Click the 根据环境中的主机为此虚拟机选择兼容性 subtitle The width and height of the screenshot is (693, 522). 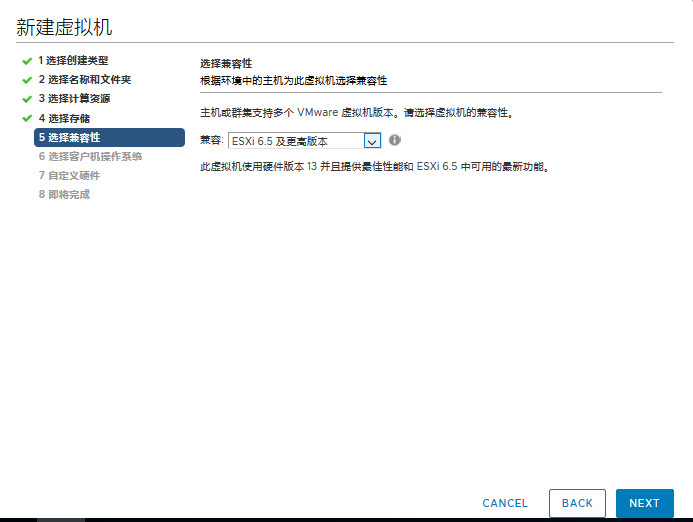[x=293, y=80]
